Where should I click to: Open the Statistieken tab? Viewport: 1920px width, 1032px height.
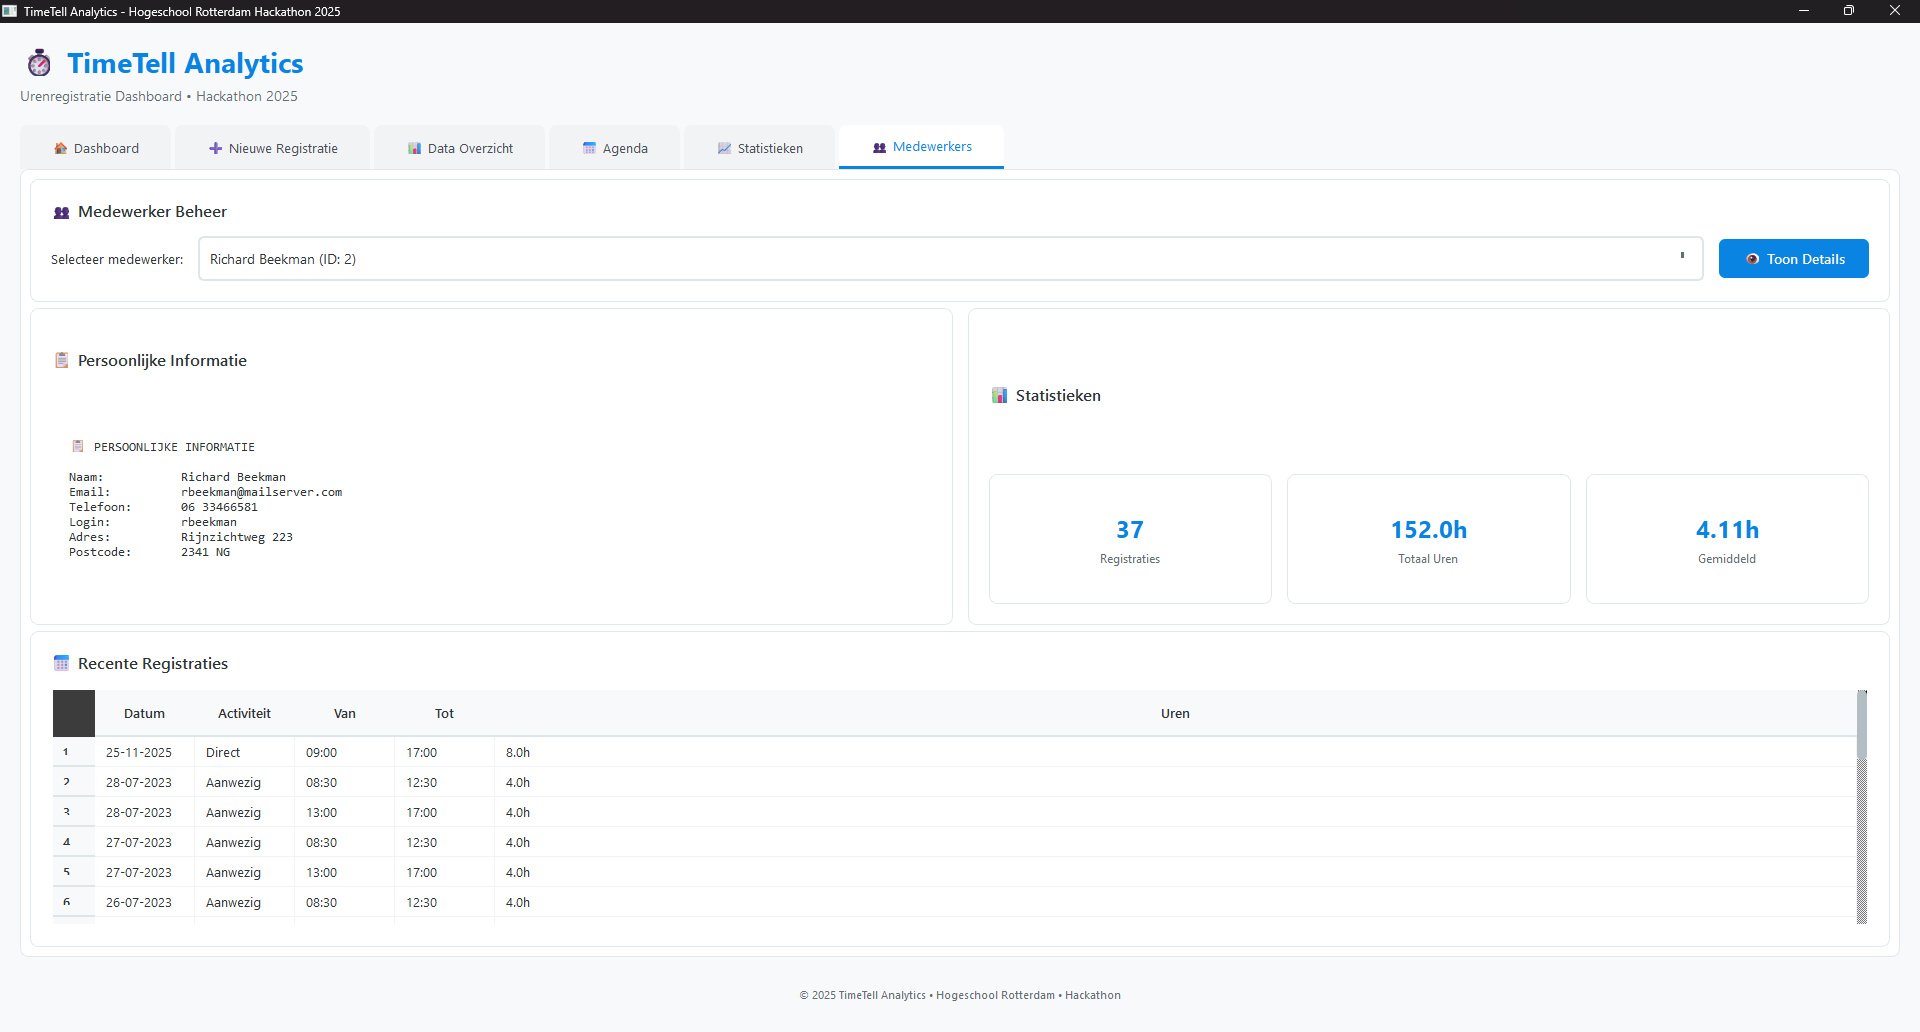[759, 148]
